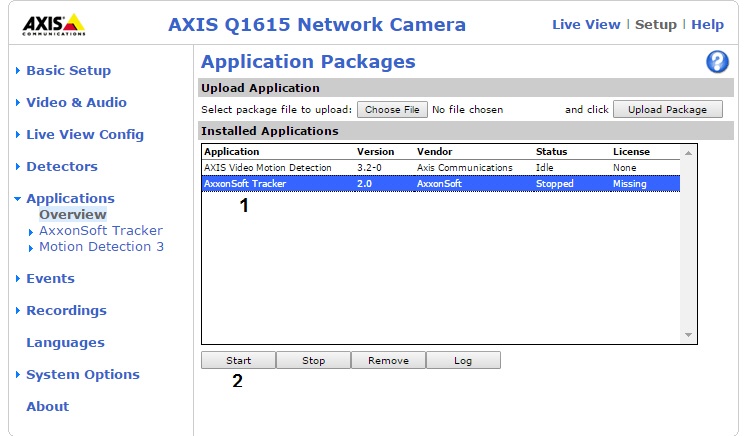
Task: Expand System Options menu
Action: coord(82,375)
